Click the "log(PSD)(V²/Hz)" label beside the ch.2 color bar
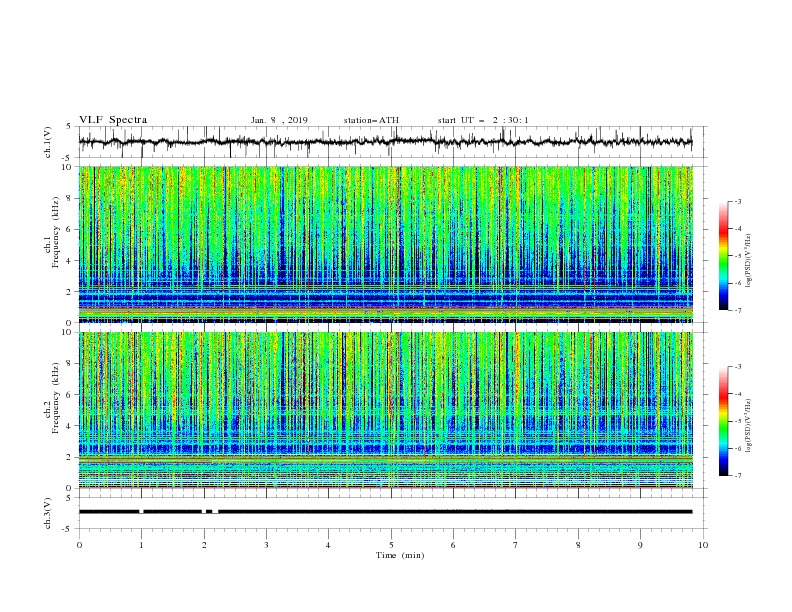Image resolution: width=792 pixels, height=612 pixels. [749, 426]
